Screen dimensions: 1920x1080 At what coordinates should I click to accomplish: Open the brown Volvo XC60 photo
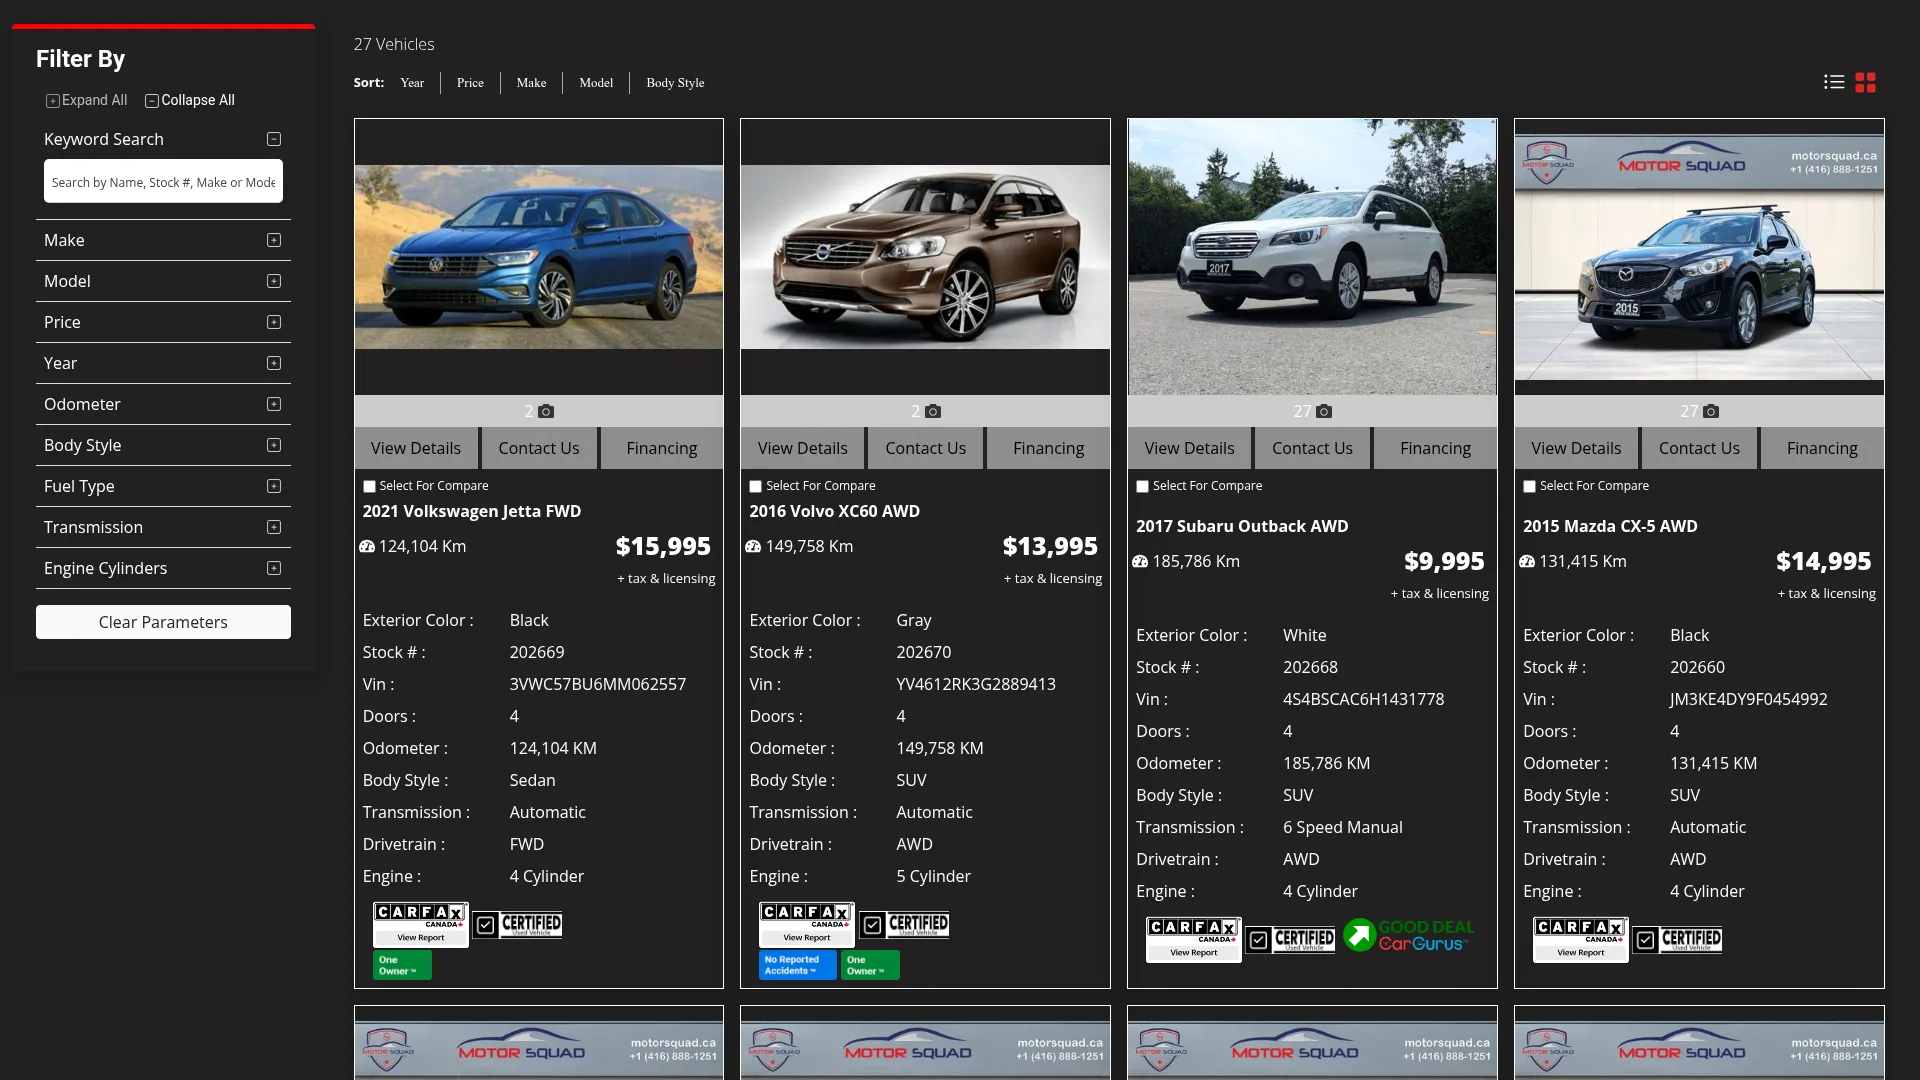[x=925, y=257]
